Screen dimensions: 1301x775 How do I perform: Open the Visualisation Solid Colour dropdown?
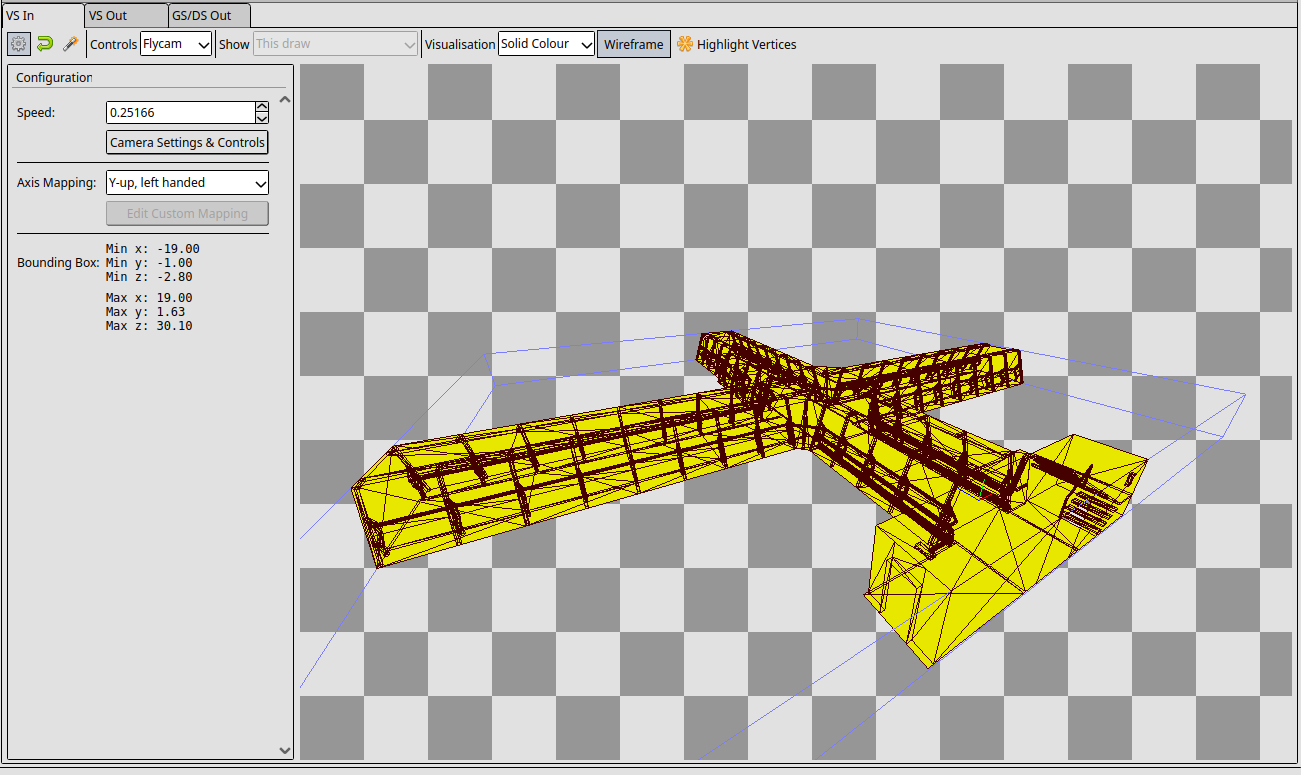pos(546,44)
